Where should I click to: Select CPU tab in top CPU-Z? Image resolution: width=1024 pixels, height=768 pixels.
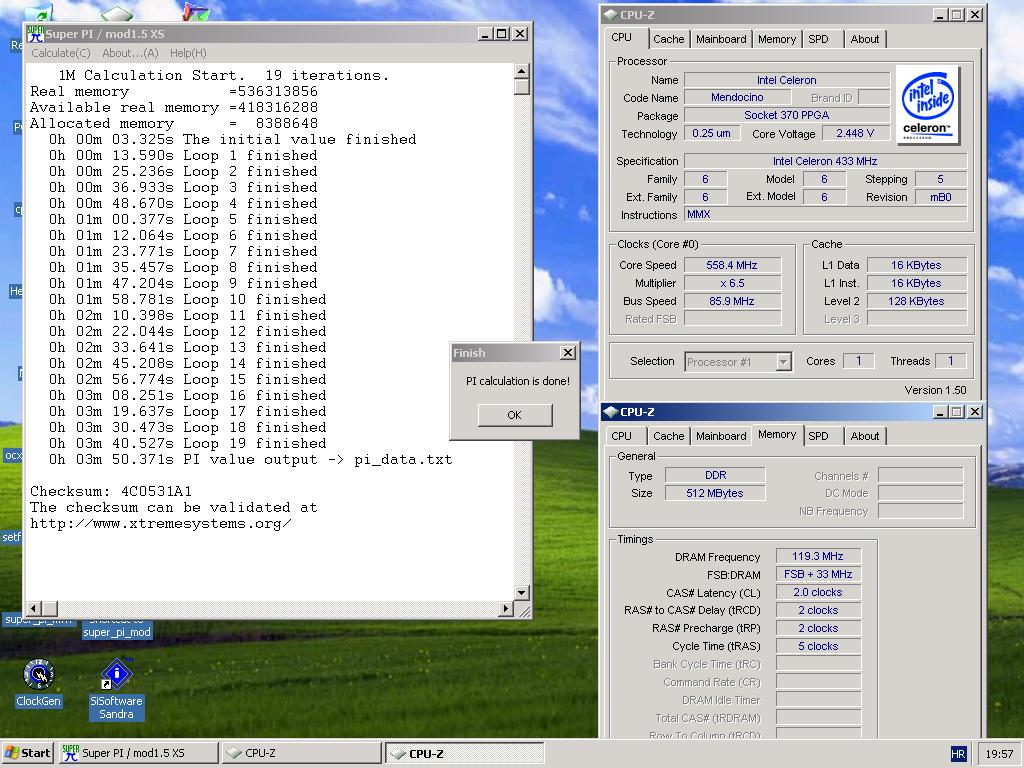[622, 38]
